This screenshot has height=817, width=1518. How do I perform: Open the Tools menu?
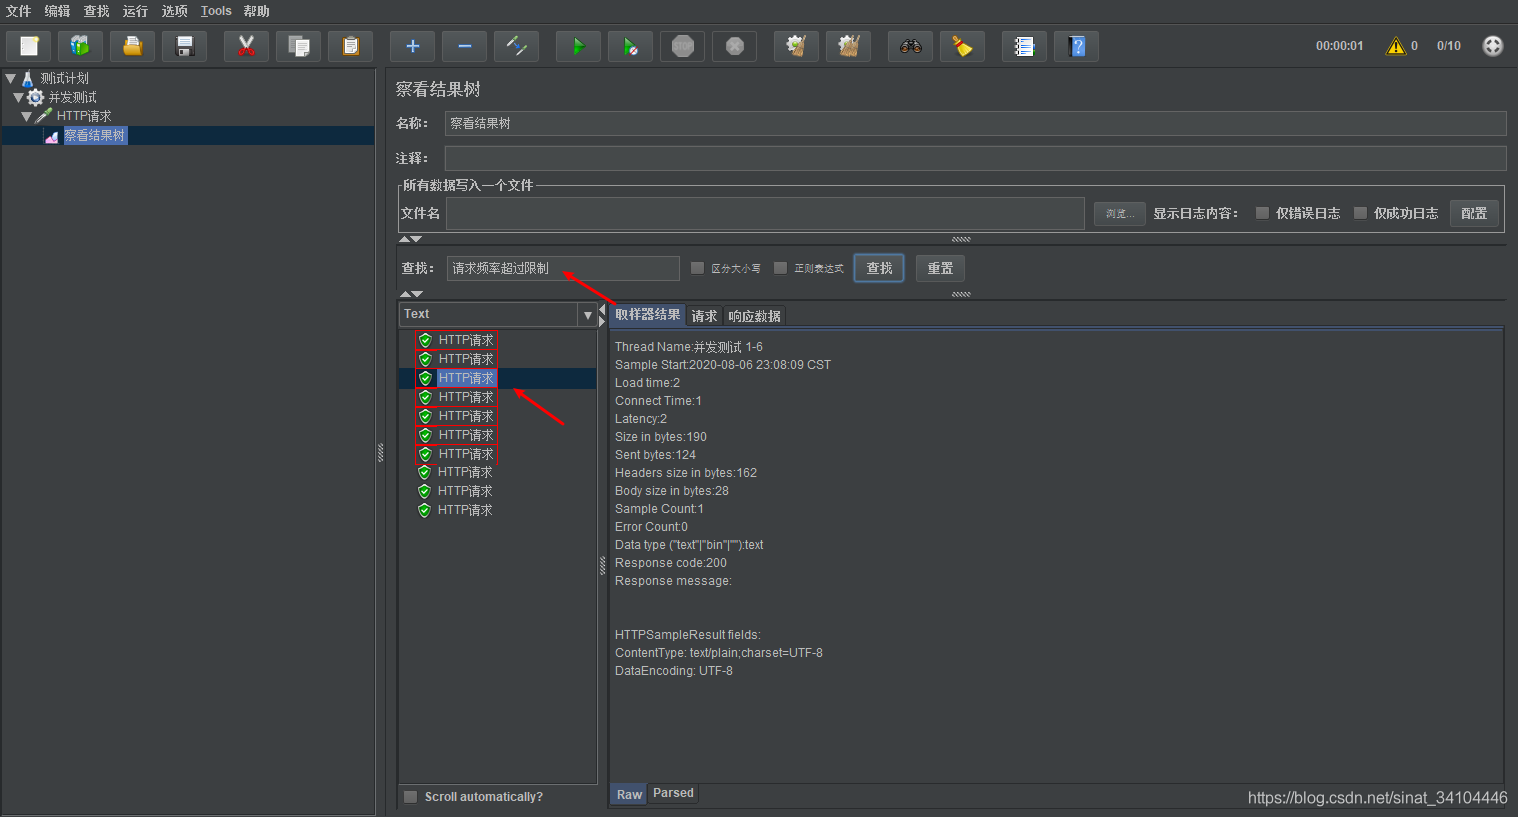pyautogui.click(x=215, y=11)
